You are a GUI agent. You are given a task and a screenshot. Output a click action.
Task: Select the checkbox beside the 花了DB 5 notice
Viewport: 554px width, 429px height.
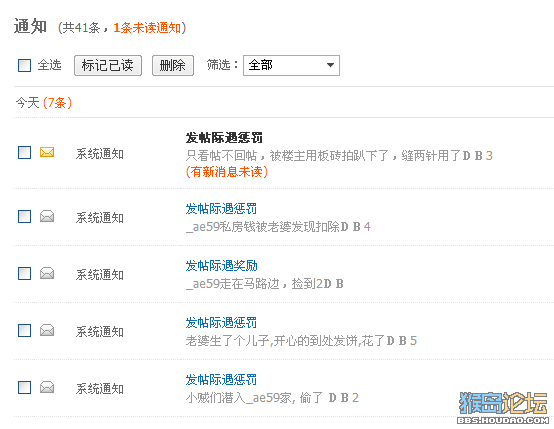(24, 330)
